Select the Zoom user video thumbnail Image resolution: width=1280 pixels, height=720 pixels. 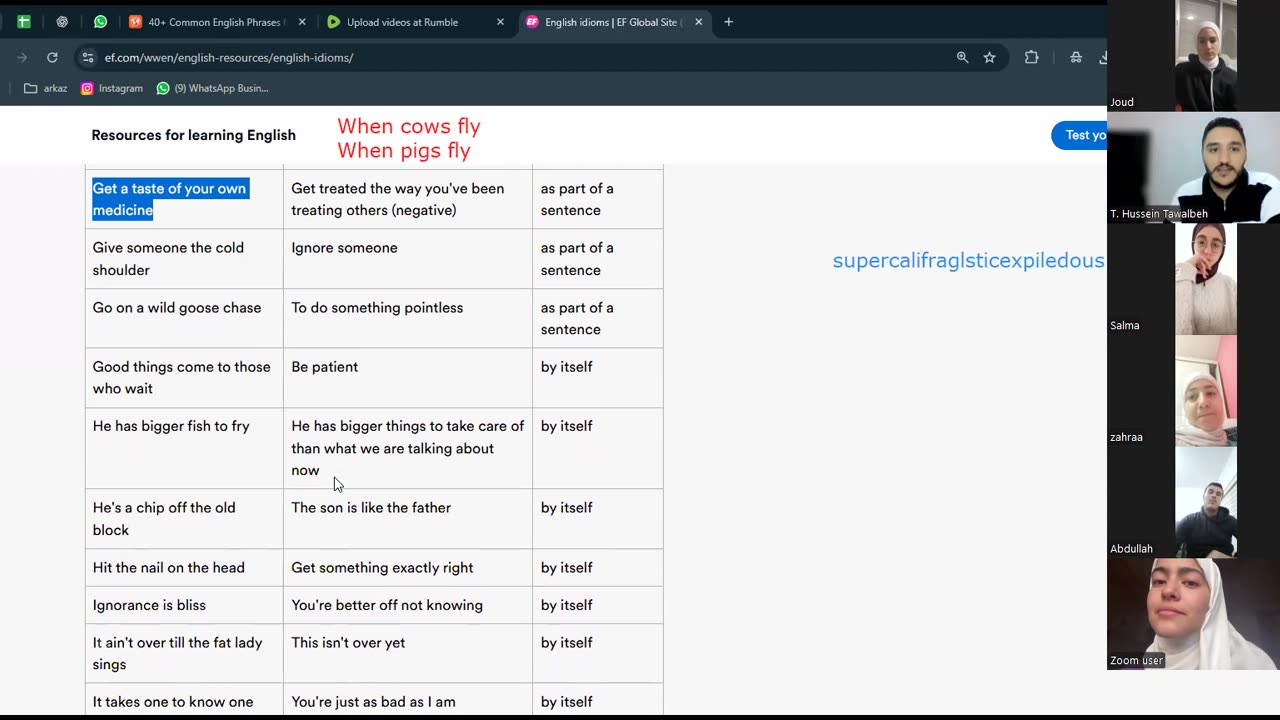click(1194, 614)
